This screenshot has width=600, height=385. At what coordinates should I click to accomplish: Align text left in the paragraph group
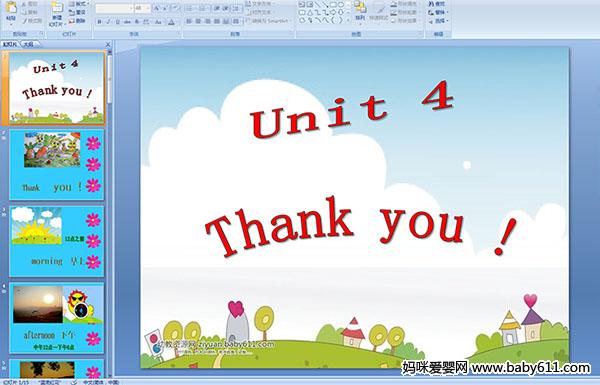(x=189, y=21)
